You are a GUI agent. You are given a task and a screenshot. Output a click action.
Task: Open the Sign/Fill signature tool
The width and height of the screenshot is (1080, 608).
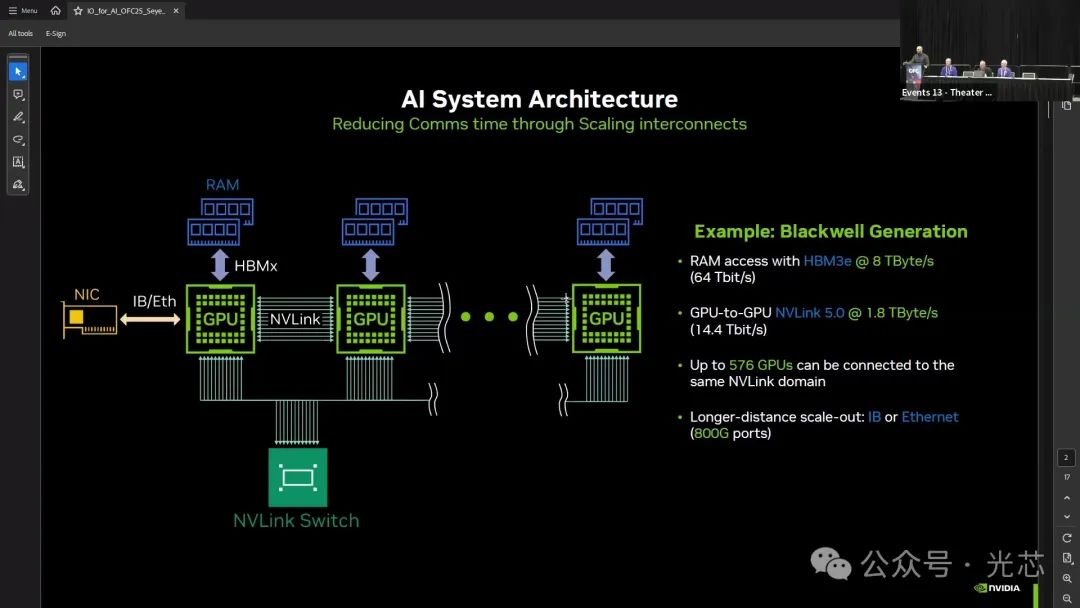(x=18, y=185)
